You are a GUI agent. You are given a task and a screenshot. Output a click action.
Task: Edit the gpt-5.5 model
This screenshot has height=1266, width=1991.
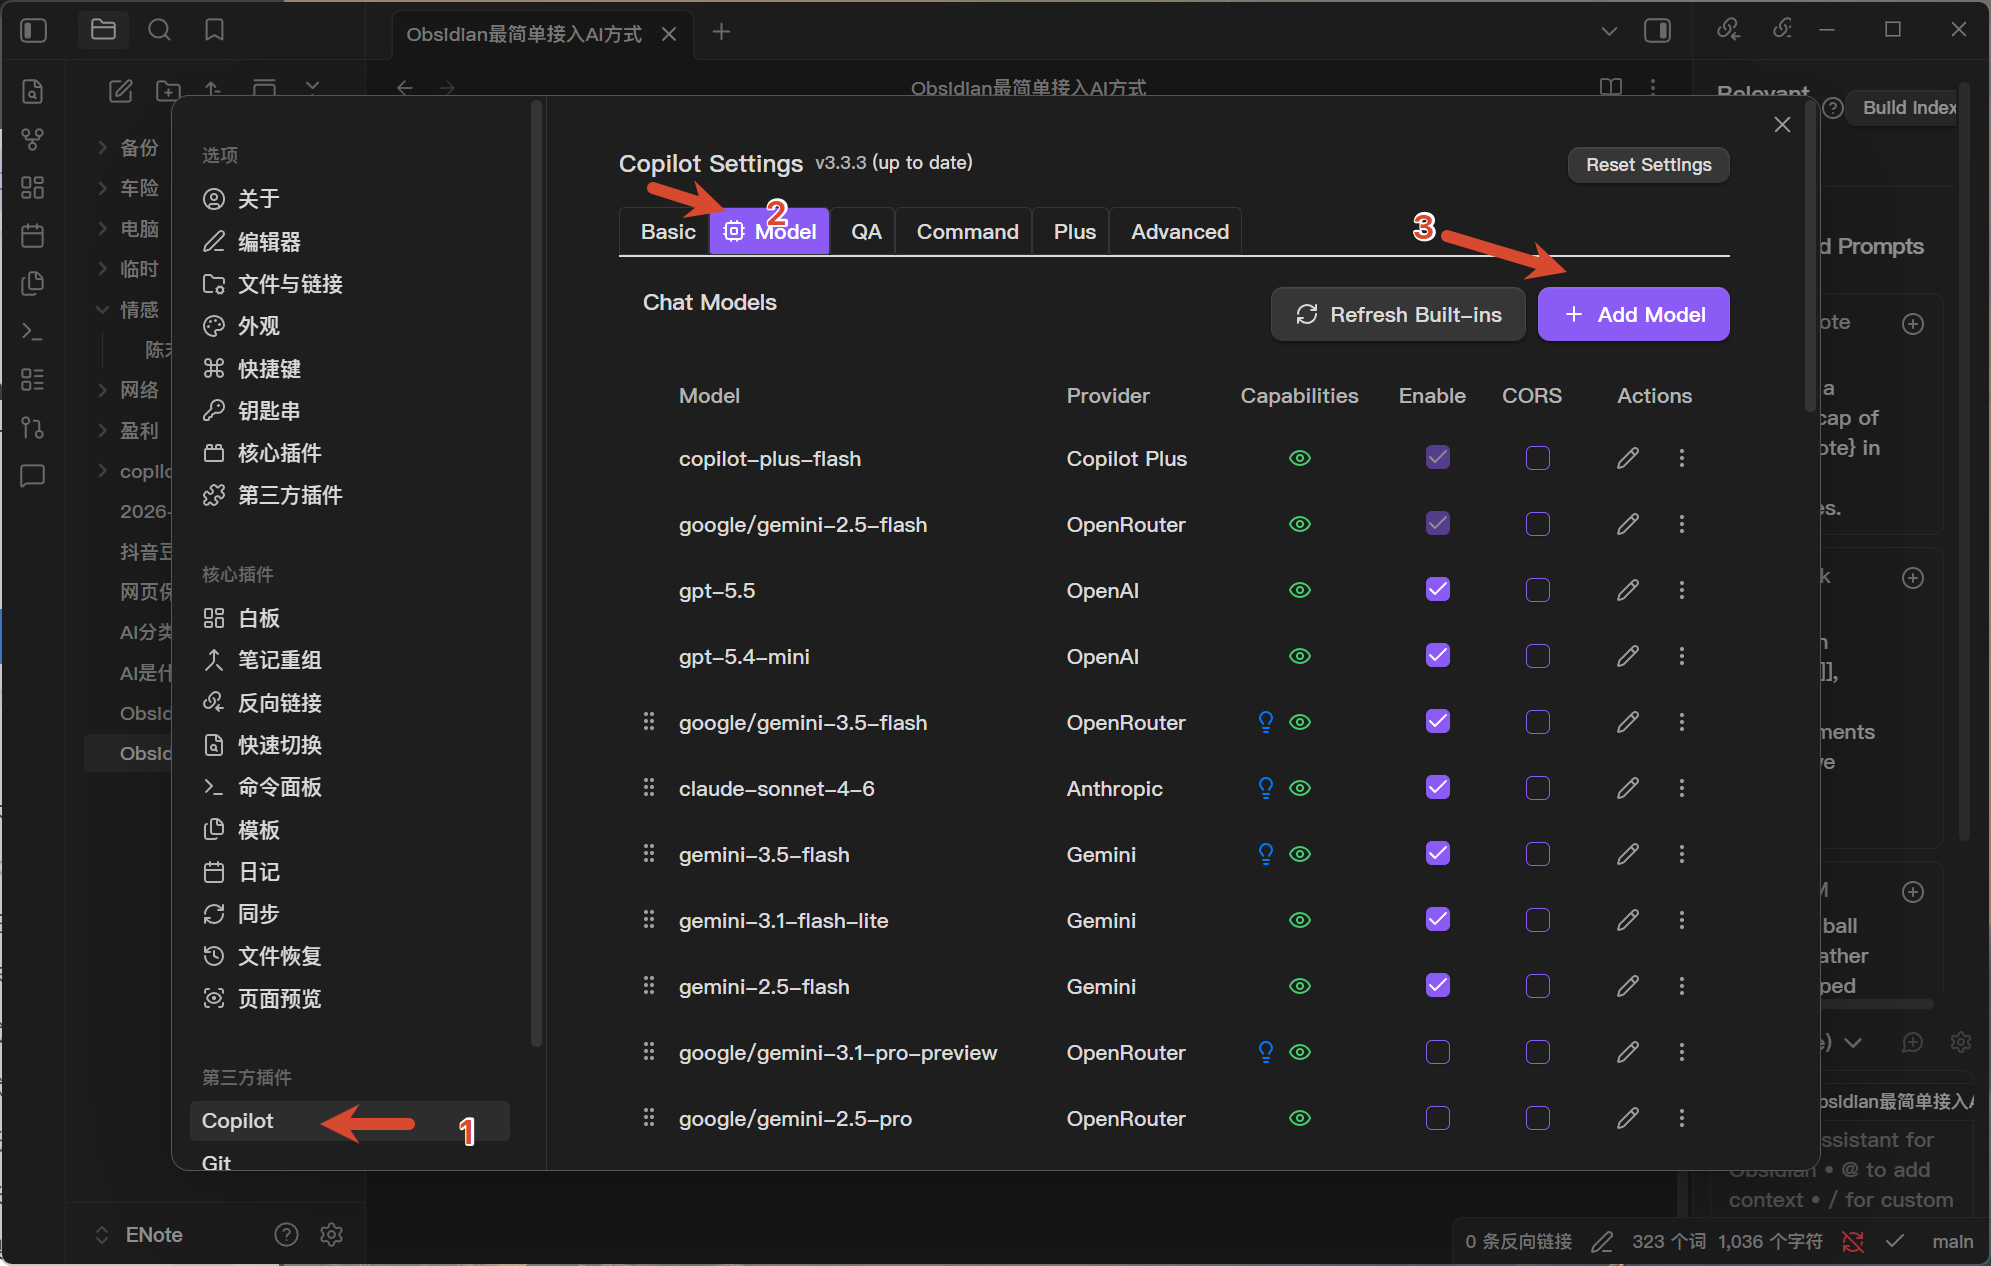click(x=1628, y=590)
